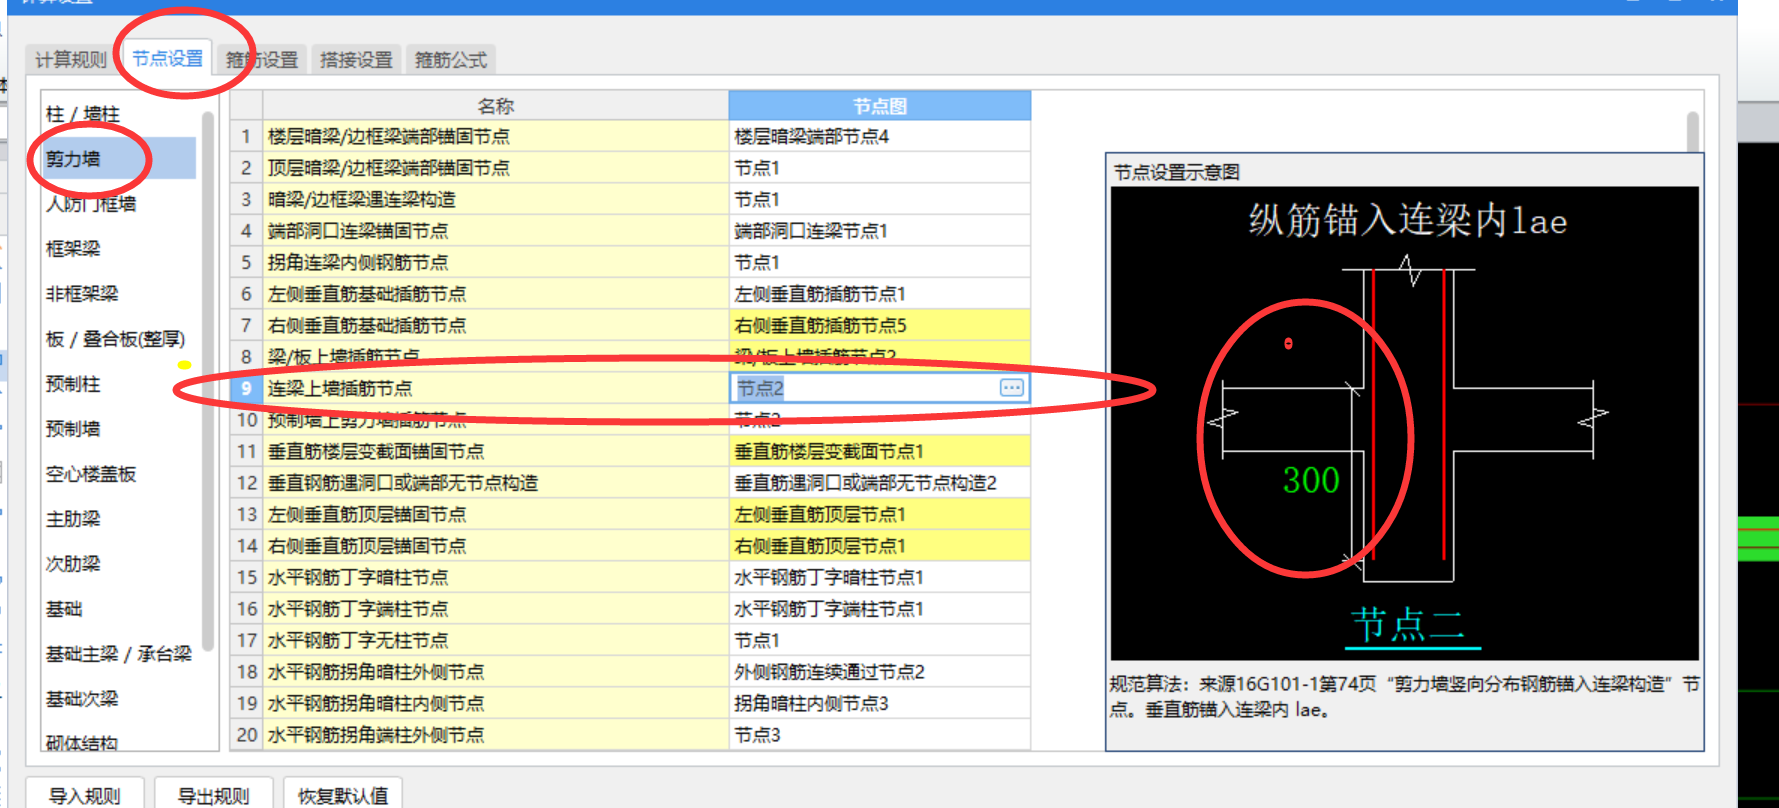The image size is (1779, 808).
Task: Click the 垂直筋楼层变截面节点1 cell
Action: pos(880,451)
